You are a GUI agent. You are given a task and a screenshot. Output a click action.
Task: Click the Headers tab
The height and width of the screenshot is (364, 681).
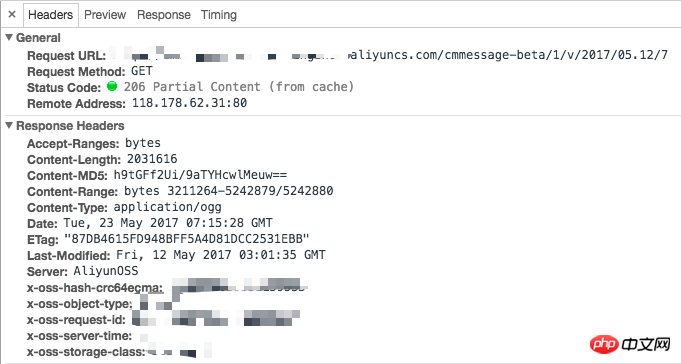[50, 15]
